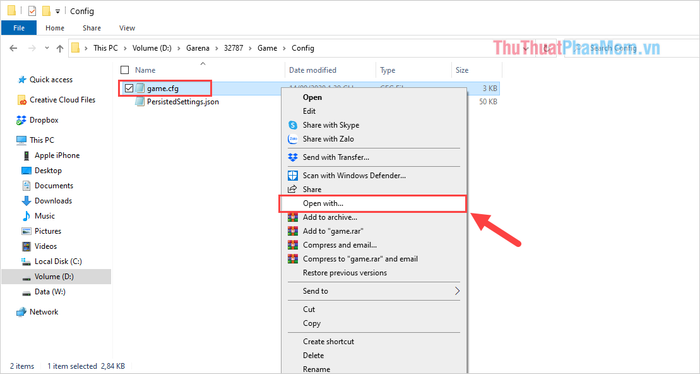Image resolution: width=700 pixels, height=374 pixels.
Task: Click Volume (D:) breadcrumb in address bar
Action: (152, 48)
